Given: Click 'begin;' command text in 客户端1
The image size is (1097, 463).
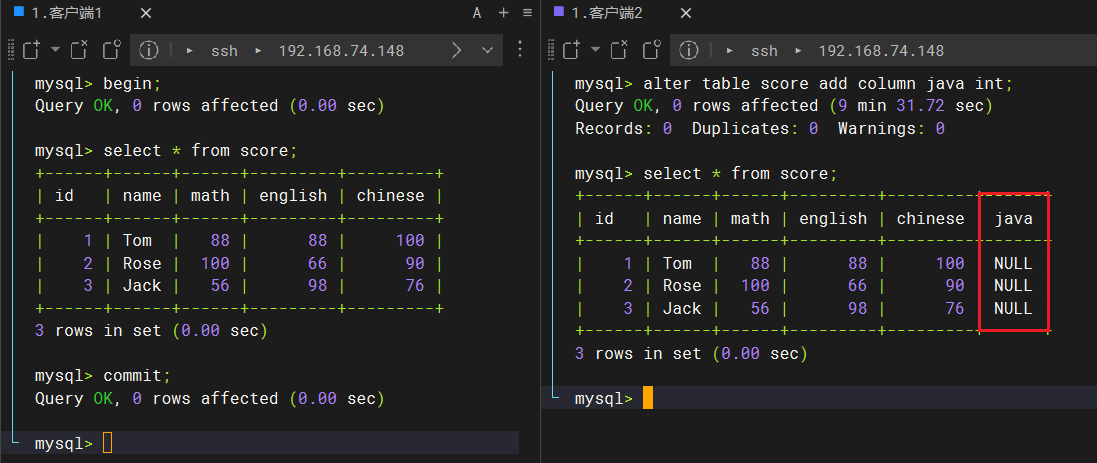Looking at the screenshot, I should pos(132,84).
